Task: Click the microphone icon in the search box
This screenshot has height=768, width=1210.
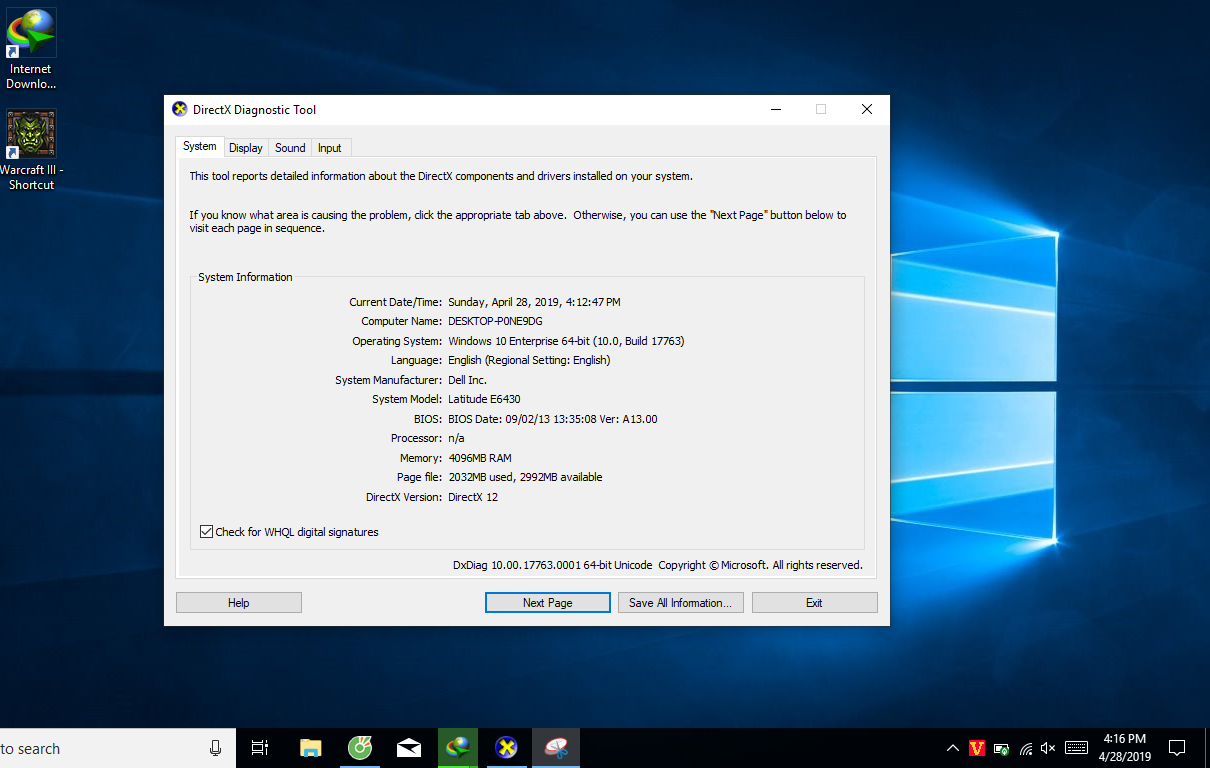Action: click(x=215, y=748)
